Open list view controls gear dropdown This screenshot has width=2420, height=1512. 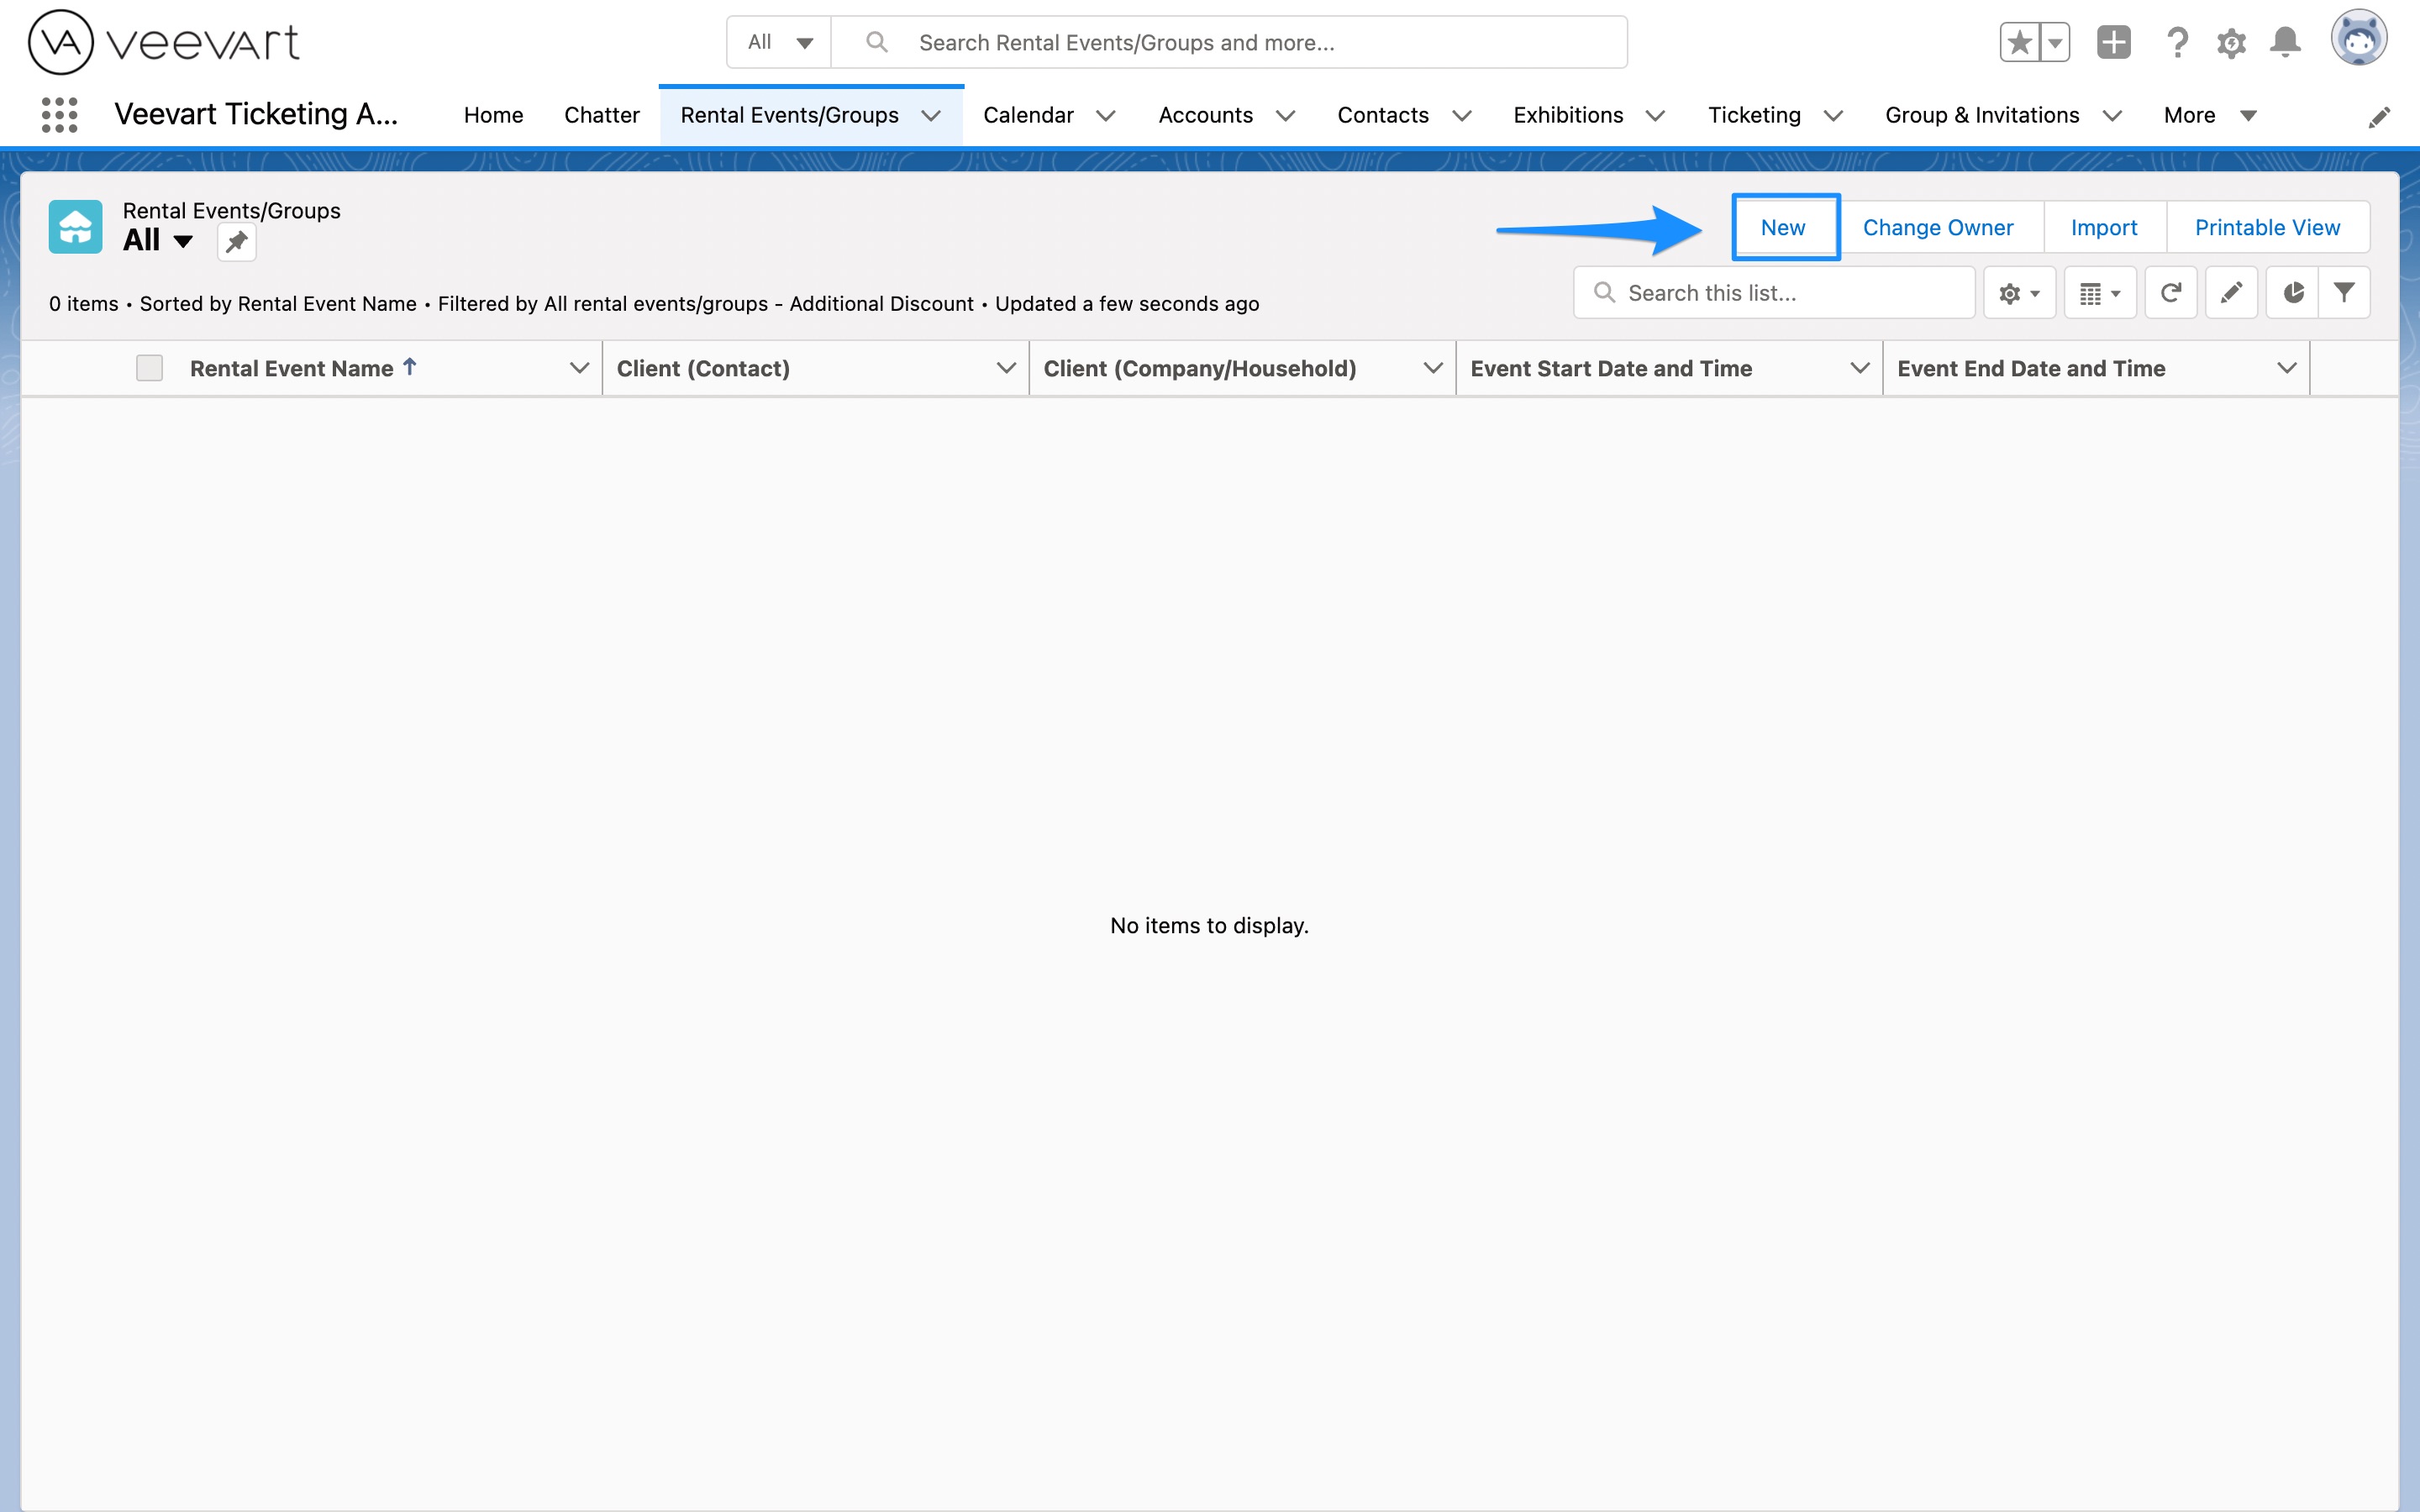(x=2019, y=293)
